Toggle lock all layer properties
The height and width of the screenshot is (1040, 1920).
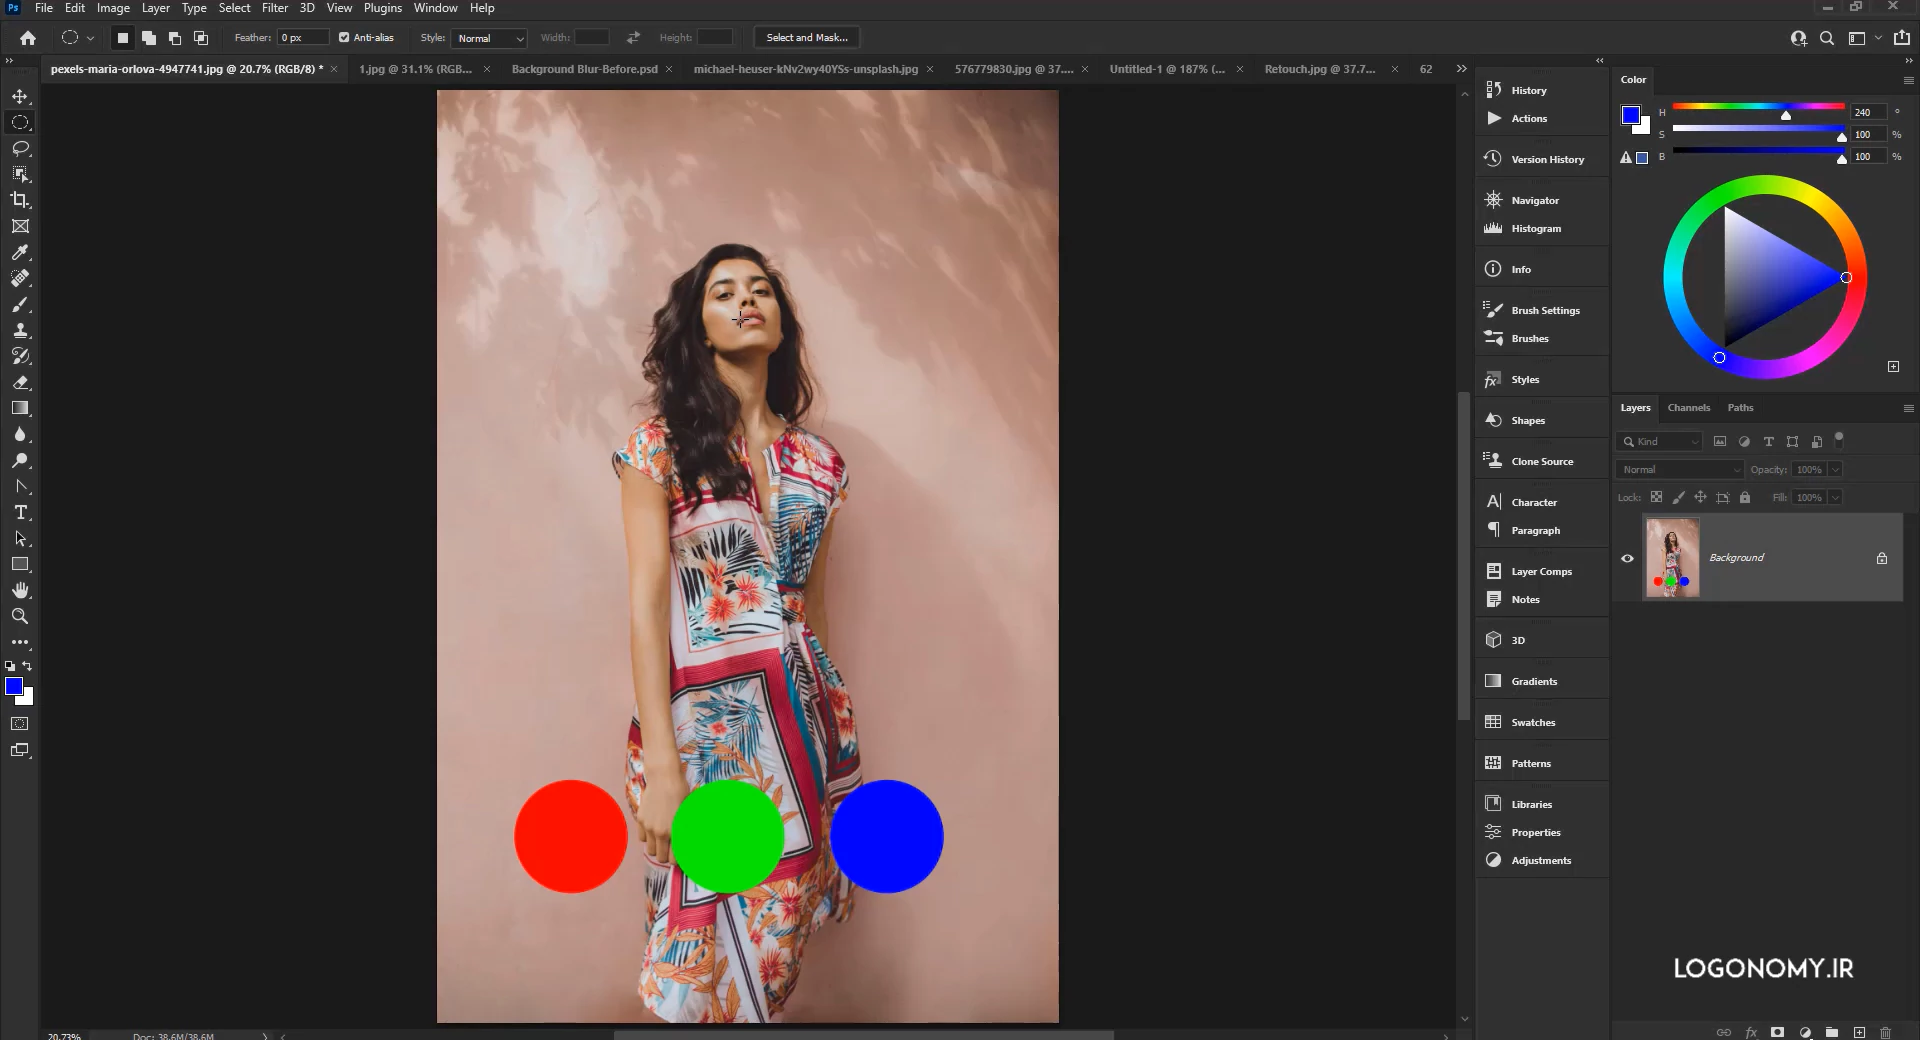pyautogui.click(x=1745, y=497)
